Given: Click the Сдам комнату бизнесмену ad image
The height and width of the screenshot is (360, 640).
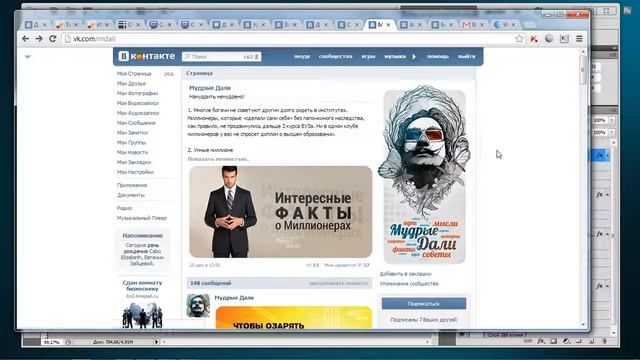Looking at the screenshot, I should pos(142,316).
